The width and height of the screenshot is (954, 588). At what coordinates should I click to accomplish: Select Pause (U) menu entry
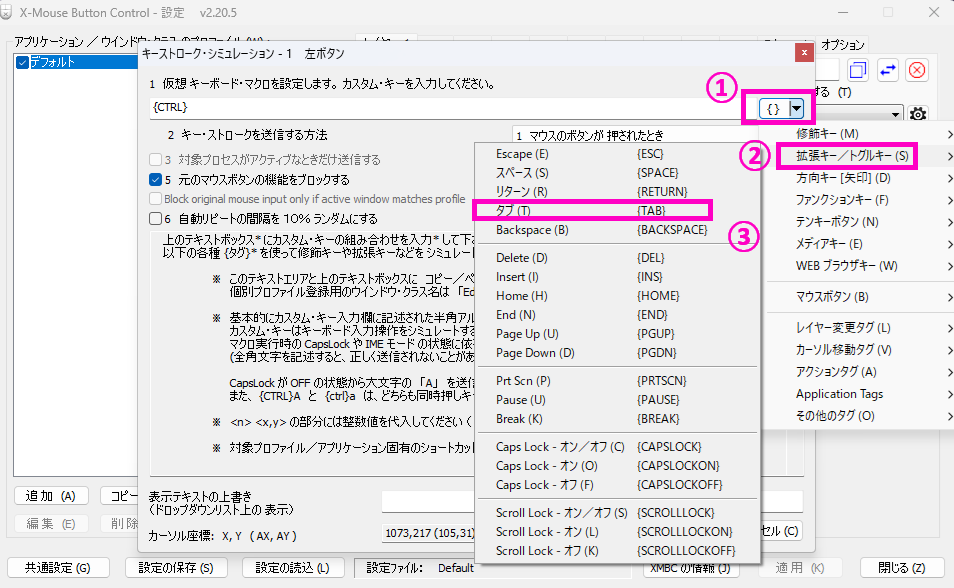(x=617, y=400)
